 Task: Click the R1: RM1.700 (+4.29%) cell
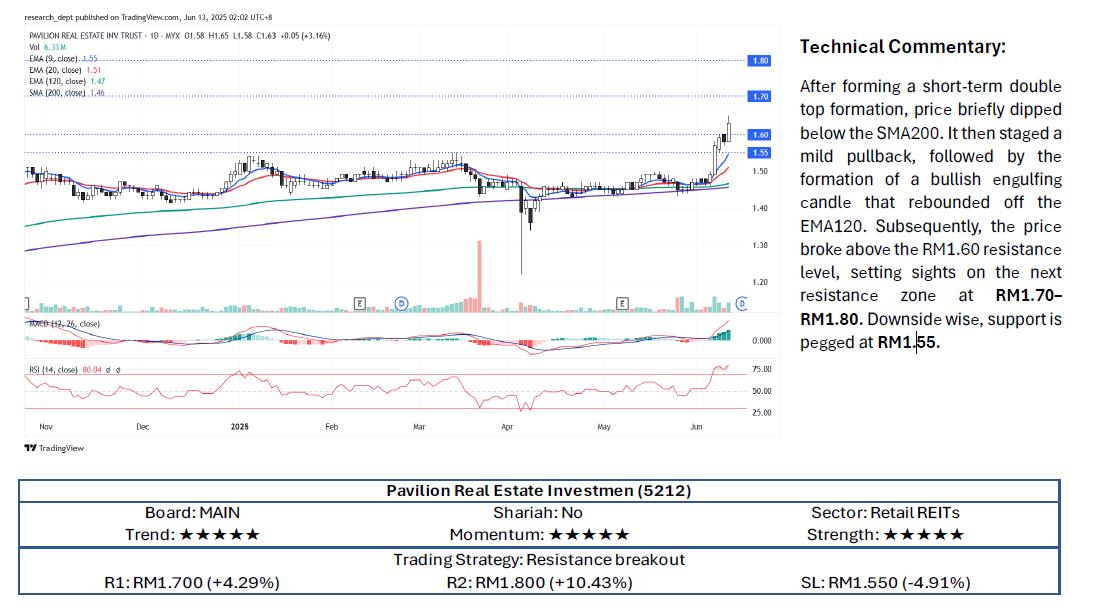(192, 582)
